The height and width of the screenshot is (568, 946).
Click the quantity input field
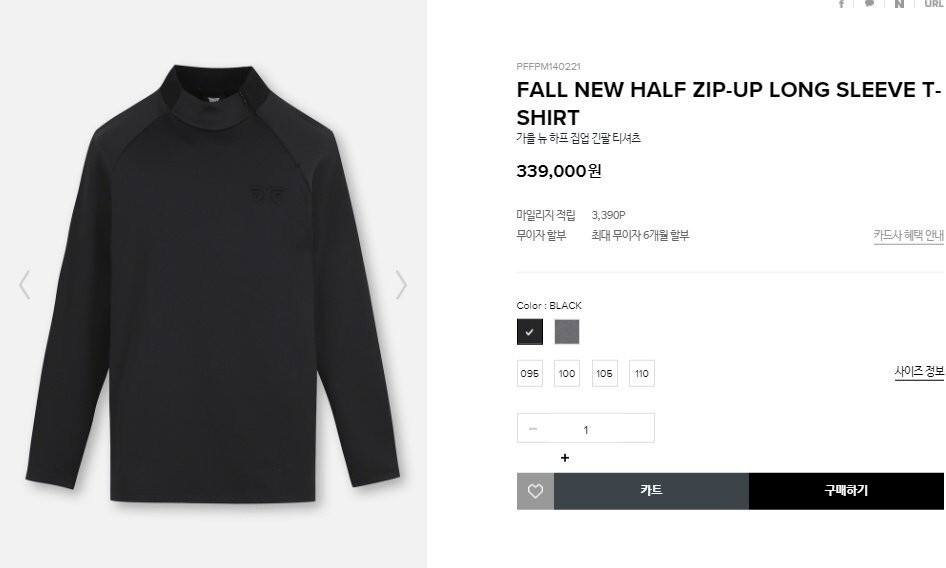point(586,428)
